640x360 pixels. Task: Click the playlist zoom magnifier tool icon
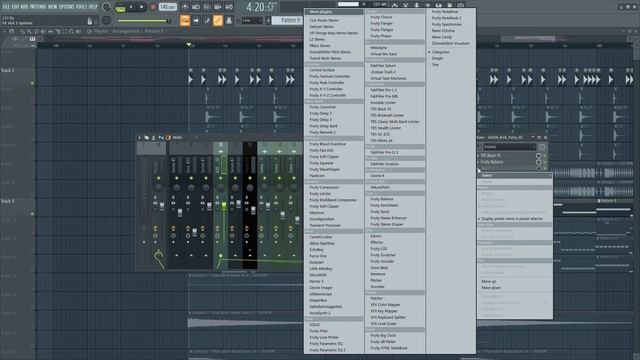[71, 31]
